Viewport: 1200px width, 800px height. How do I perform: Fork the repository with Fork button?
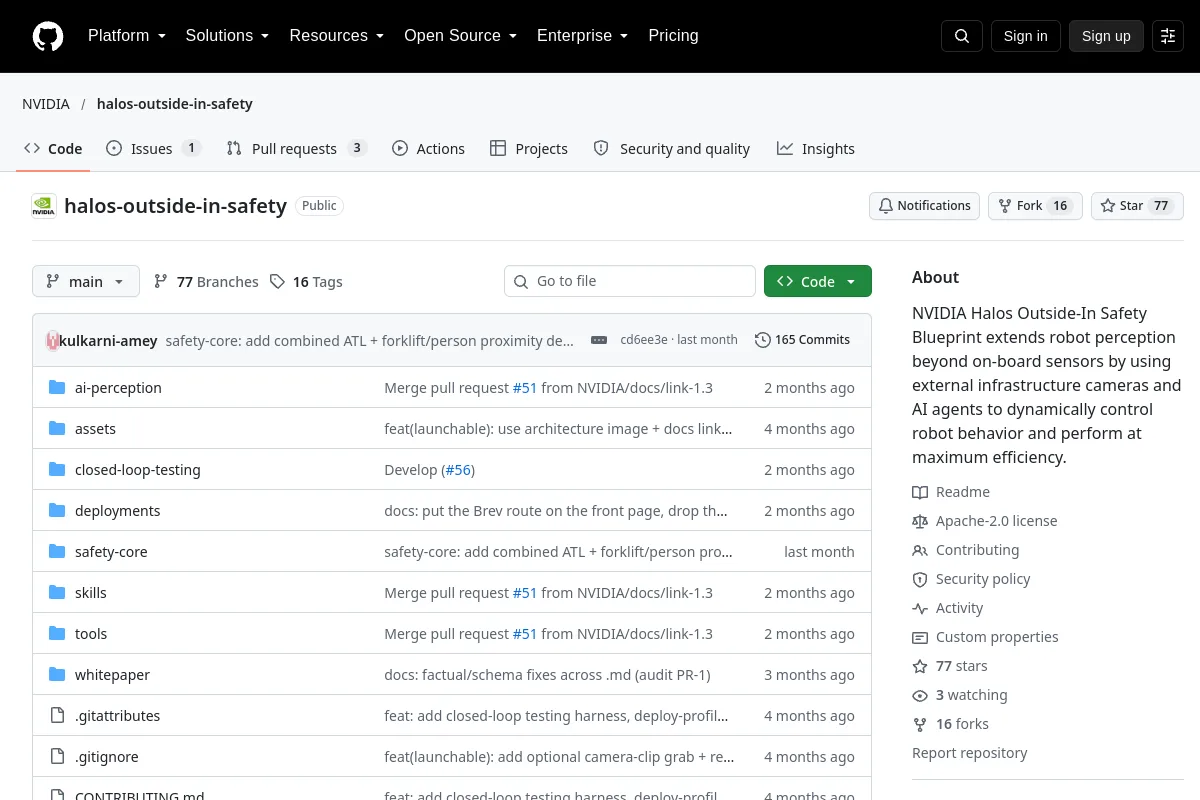click(x=1035, y=206)
